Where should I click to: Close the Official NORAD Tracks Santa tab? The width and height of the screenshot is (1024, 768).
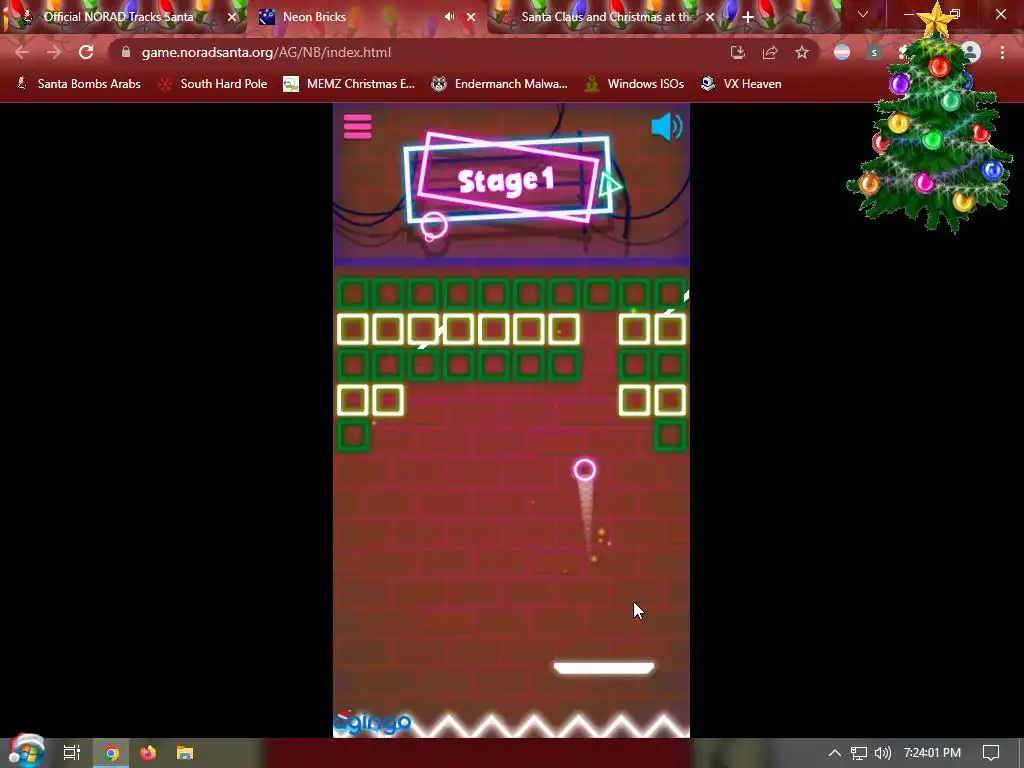coord(232,17)
